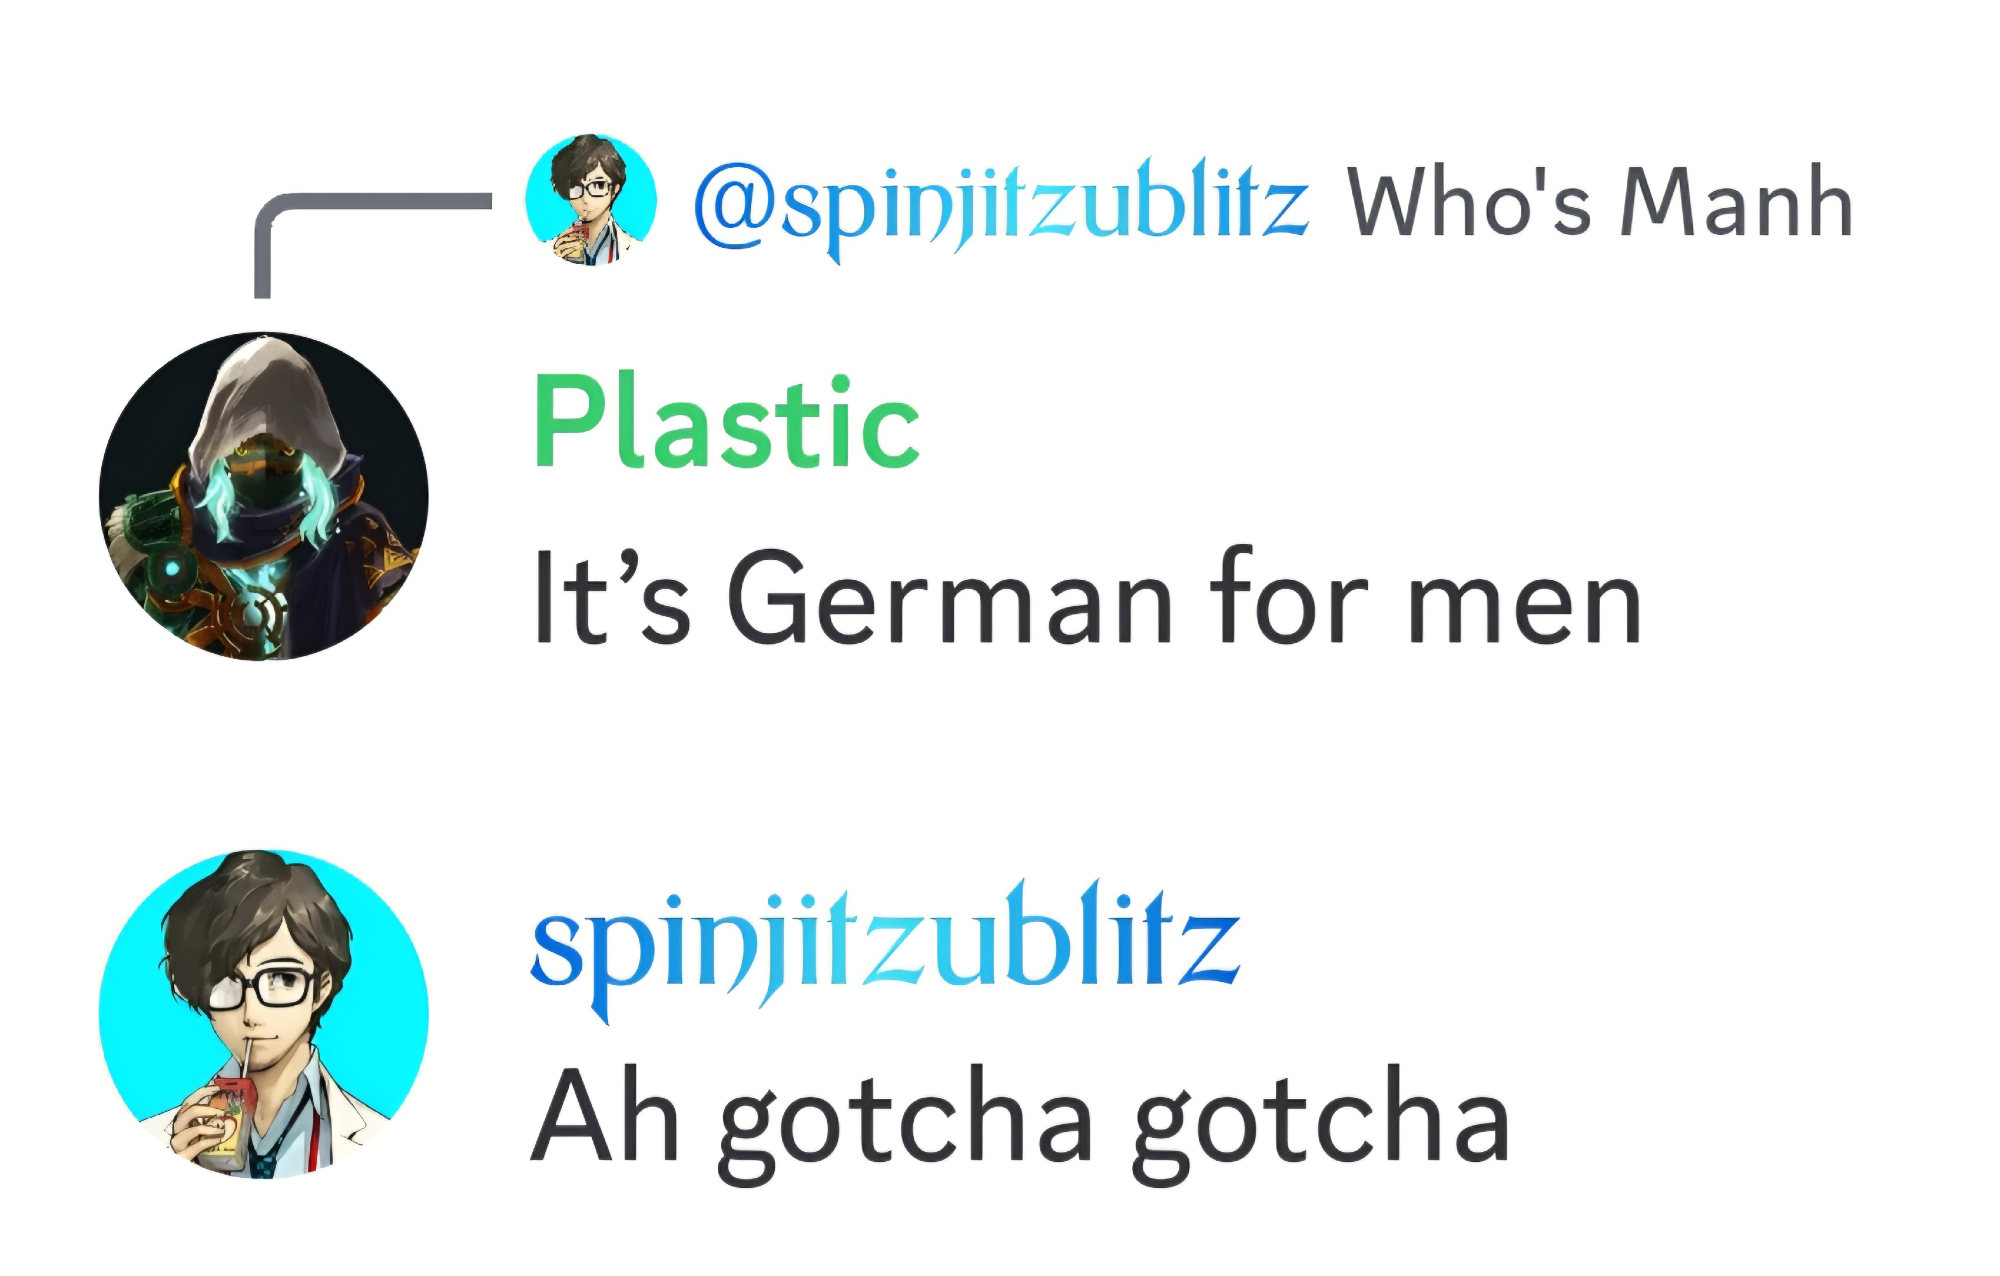
Task: Click the message 'It's German for men'
Action: pyautogui.click(x=1087, y=599)
